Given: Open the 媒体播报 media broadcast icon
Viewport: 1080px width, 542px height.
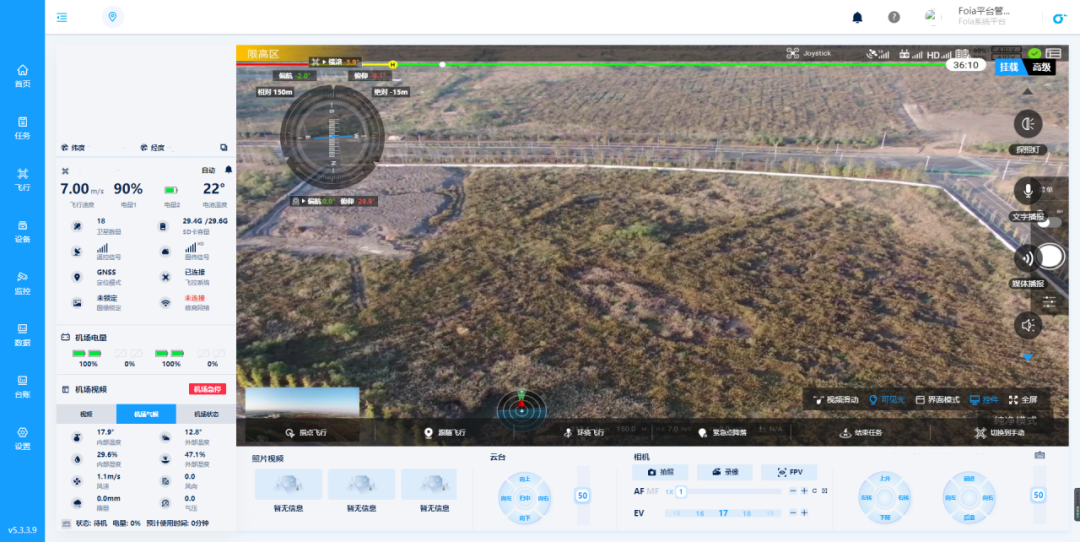Looking at the screenshot, I should pyautogui.click(x=1027, y=259).
